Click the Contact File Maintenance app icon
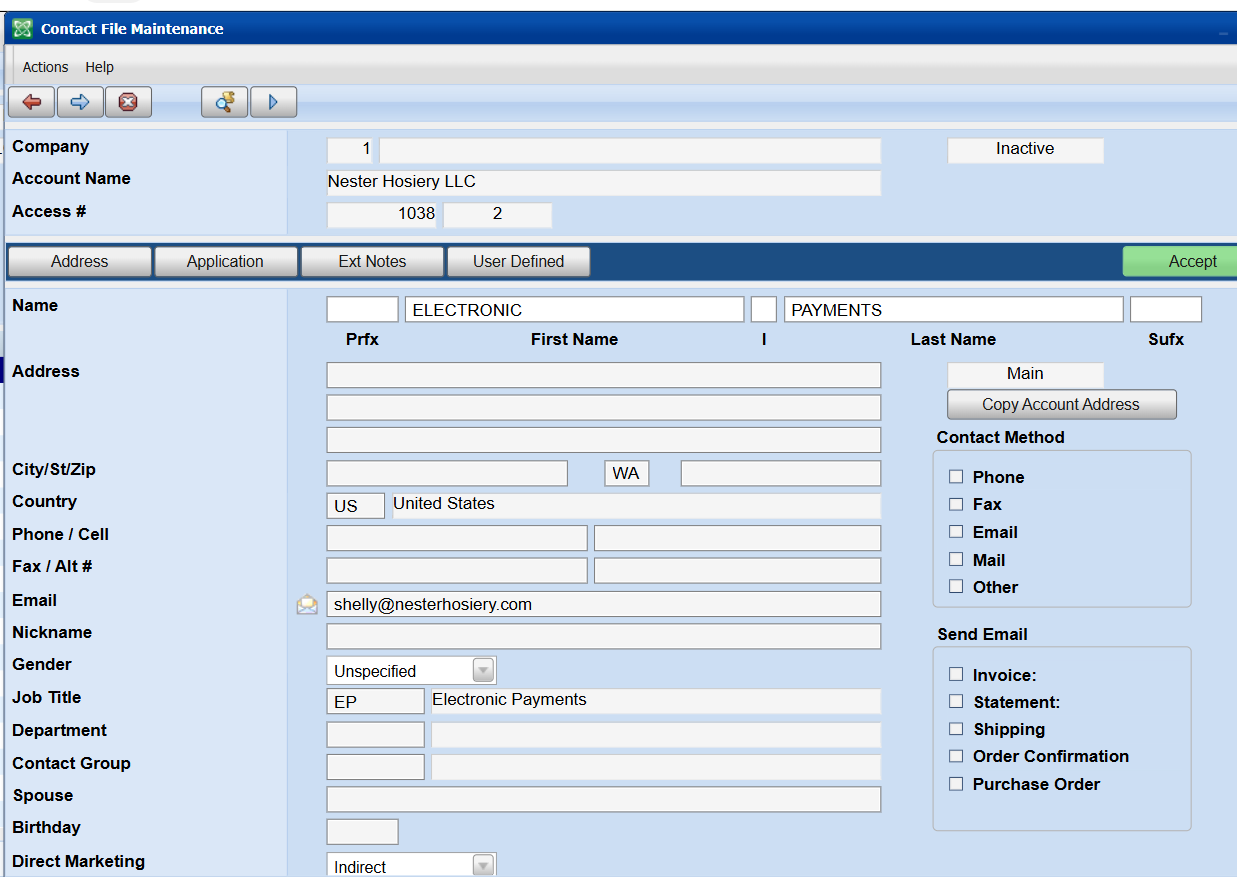 pyautogui.click(x=22, y=29)
